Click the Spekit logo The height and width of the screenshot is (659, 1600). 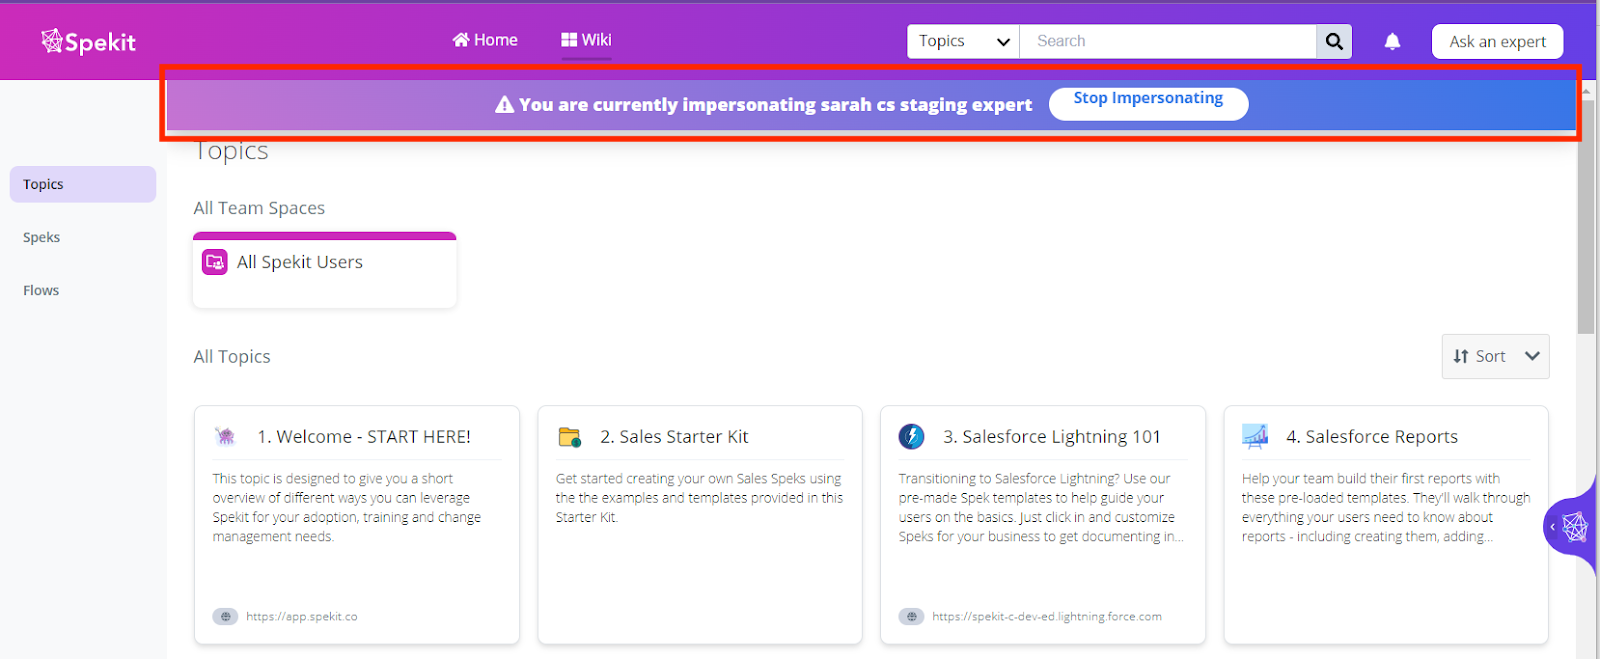click(88, 41)
